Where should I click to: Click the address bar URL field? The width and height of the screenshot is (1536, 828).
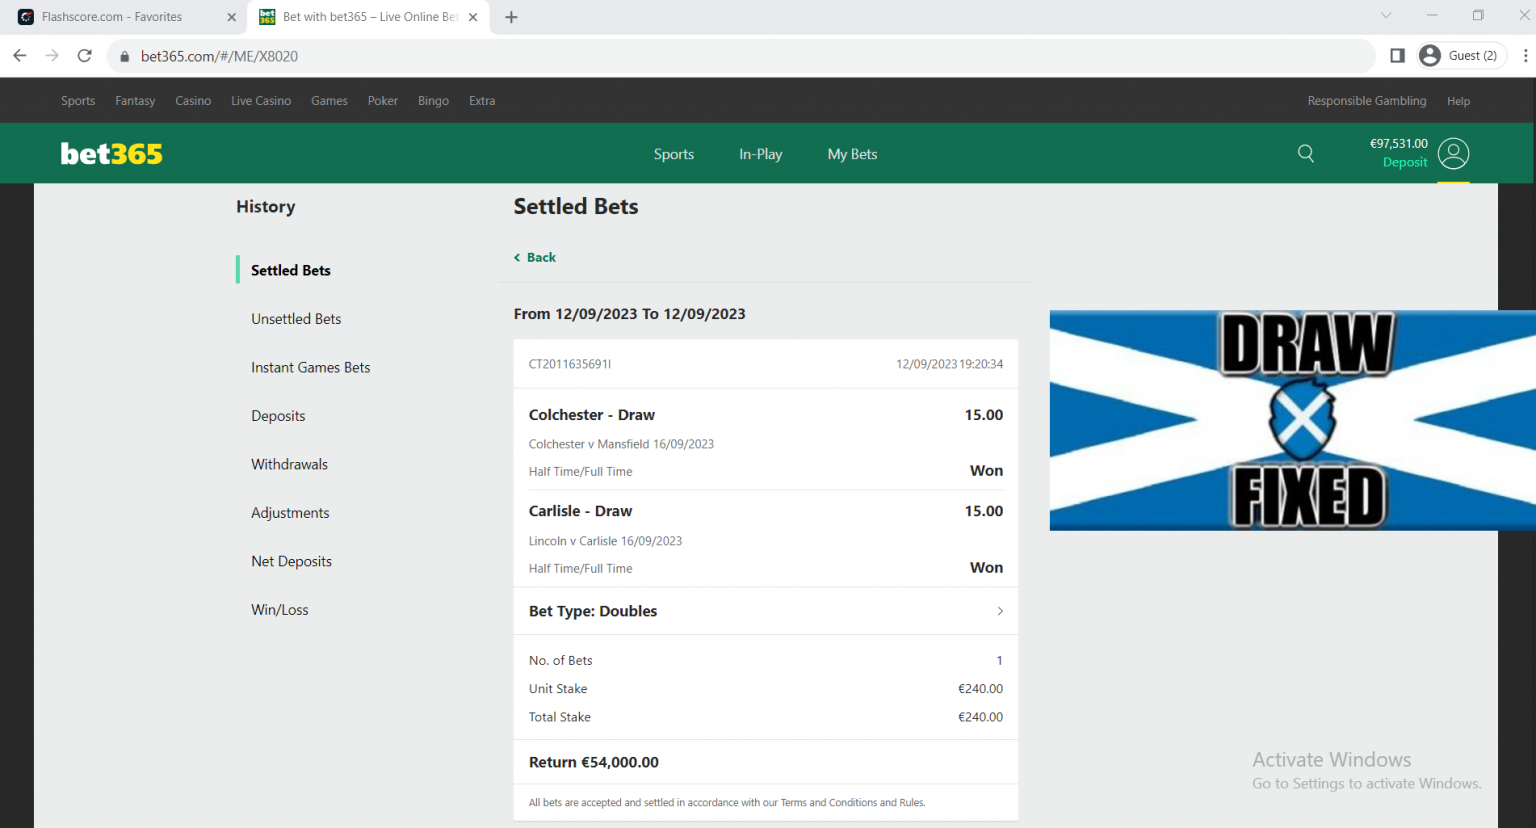740,56
